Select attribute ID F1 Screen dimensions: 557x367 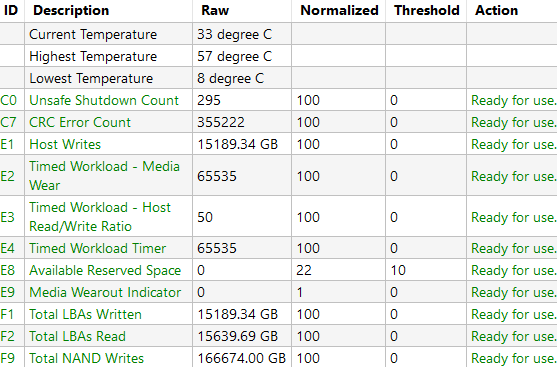7,314
